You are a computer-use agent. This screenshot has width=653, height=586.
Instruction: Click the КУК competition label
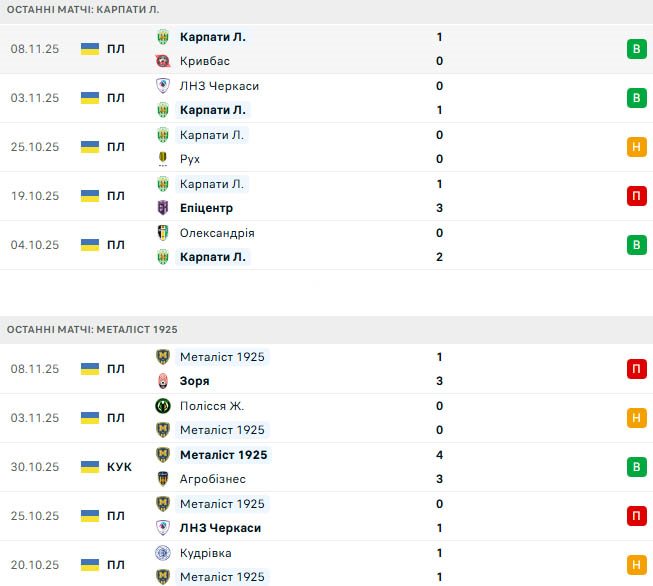119,467
